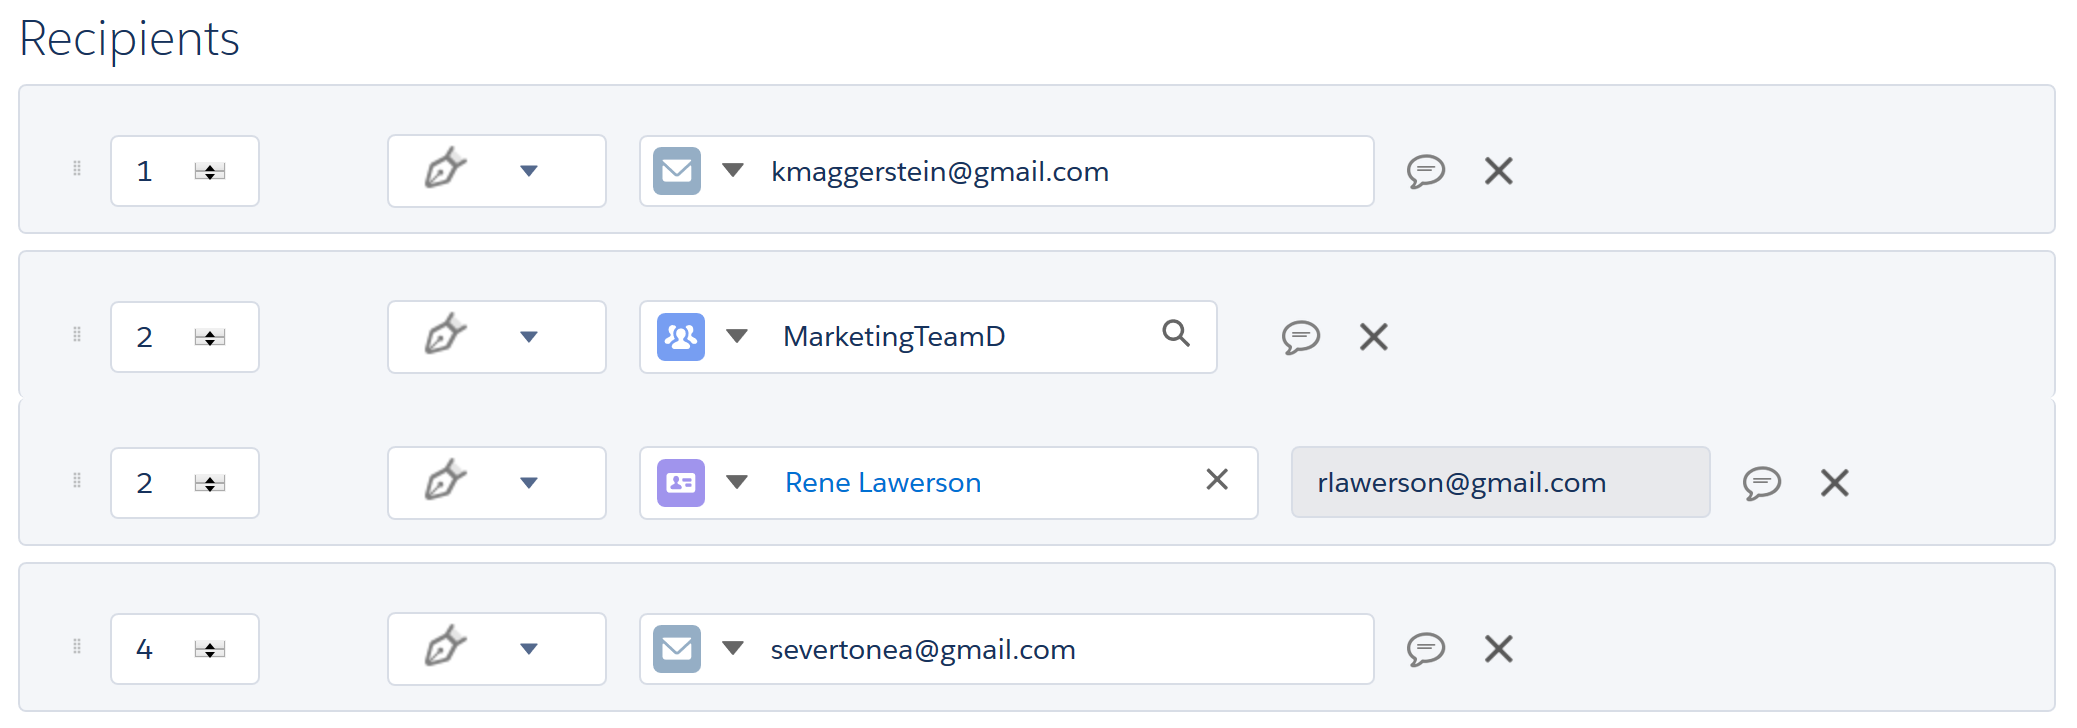The image size is (2077, 728).
Task: Click signer pen icon in MarketingTeamD row
Action: pos(445,335)
